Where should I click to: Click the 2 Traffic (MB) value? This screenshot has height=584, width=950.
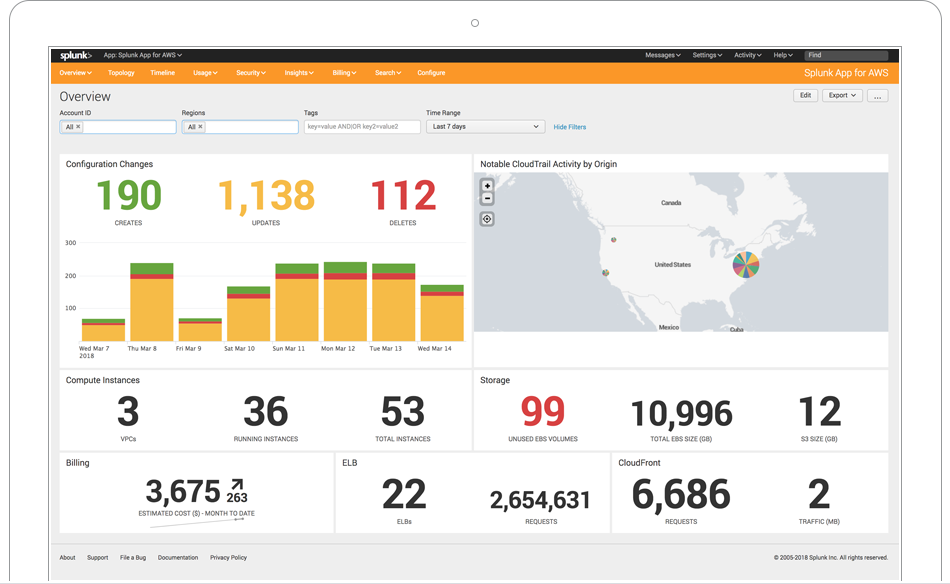point(819,494)
